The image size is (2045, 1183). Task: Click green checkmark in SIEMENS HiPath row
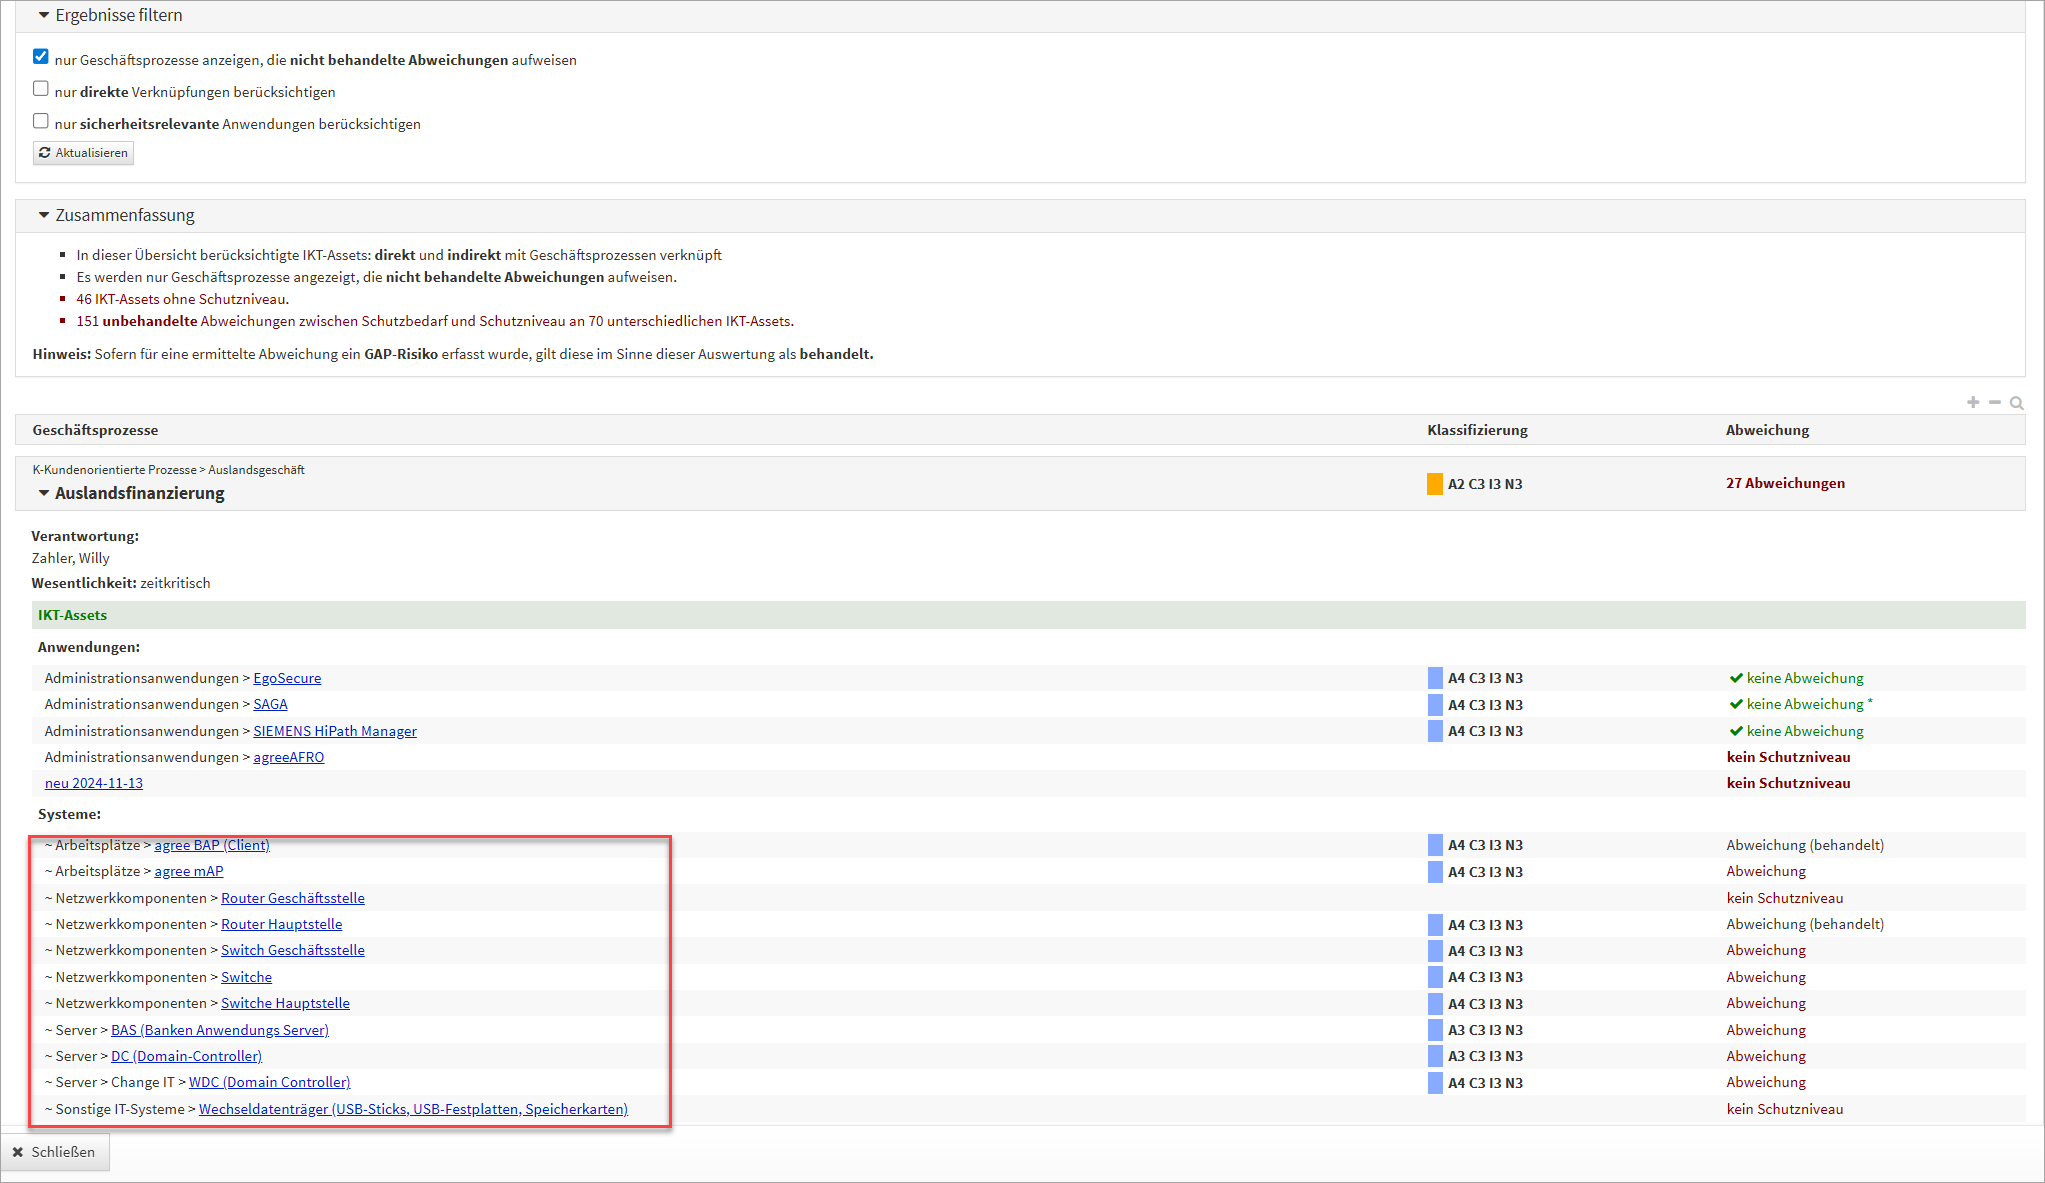1736,731
